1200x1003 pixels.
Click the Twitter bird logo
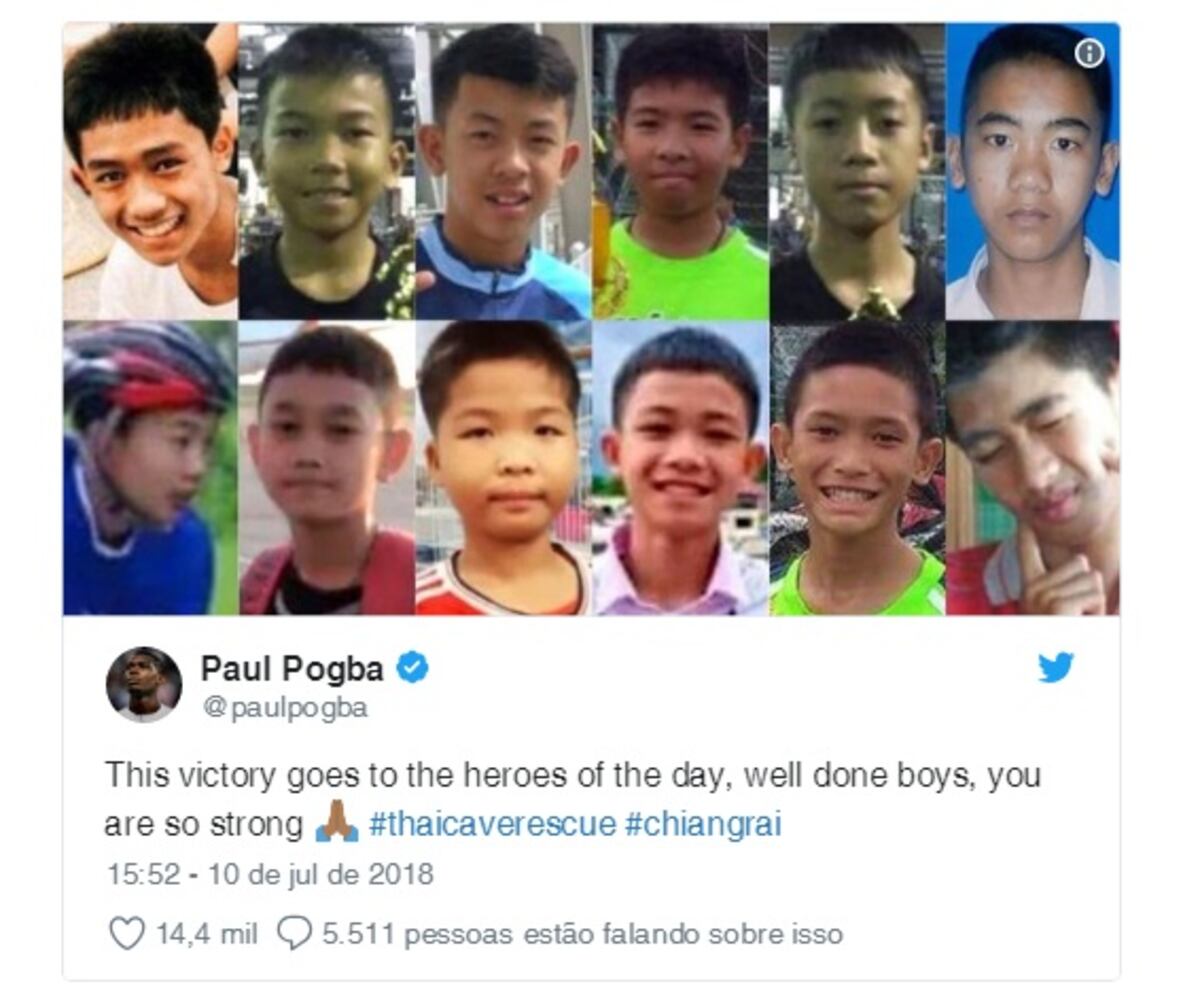(1055, 667)
